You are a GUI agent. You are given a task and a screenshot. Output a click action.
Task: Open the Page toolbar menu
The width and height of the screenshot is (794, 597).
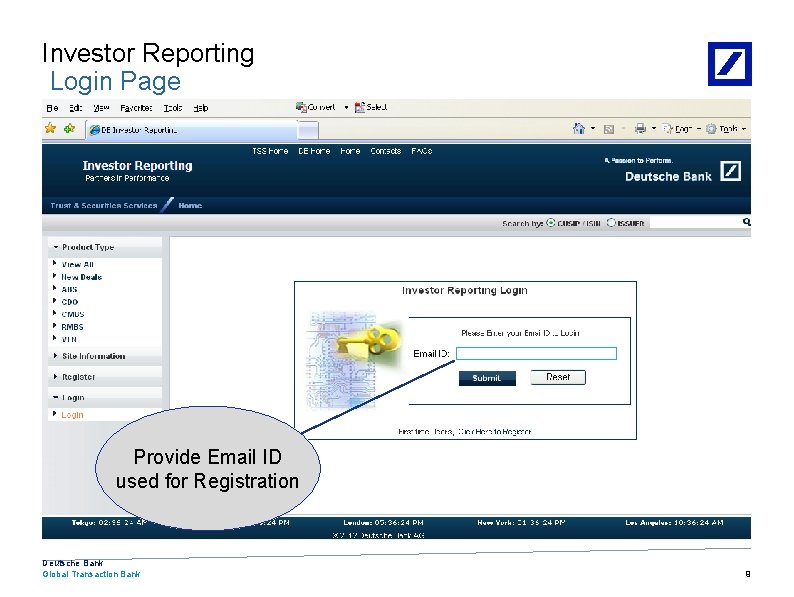pyautogui.click(x=682, y=129)
